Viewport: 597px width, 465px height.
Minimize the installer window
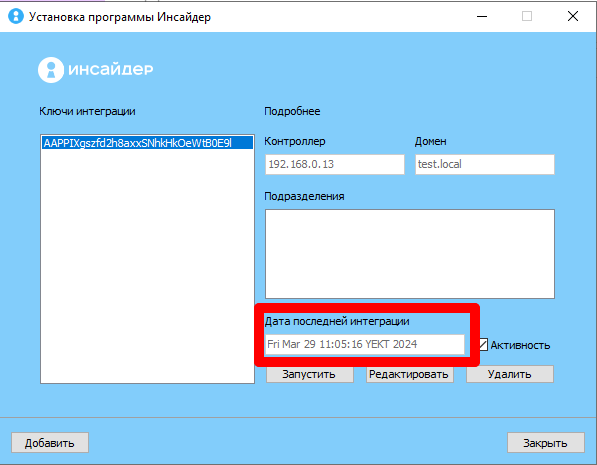[482, 16]
